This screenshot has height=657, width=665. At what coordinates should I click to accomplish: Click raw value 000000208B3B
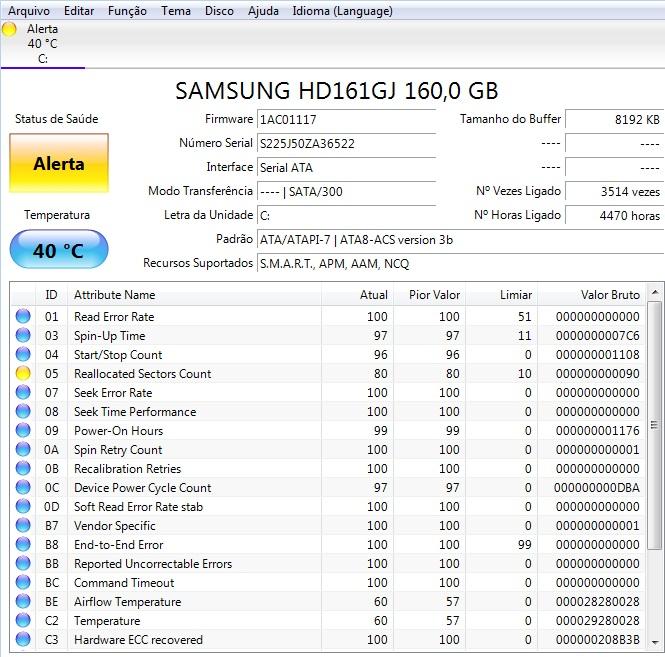pyautogui.click(x=598, y=640)
